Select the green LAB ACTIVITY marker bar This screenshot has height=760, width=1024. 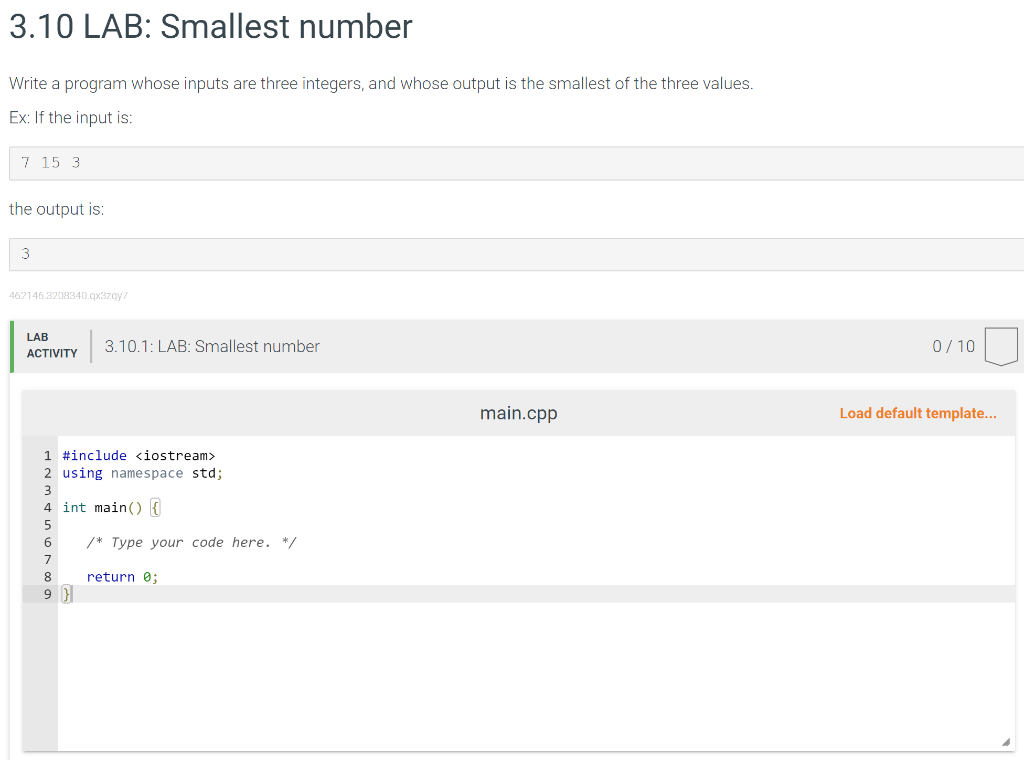10,346
